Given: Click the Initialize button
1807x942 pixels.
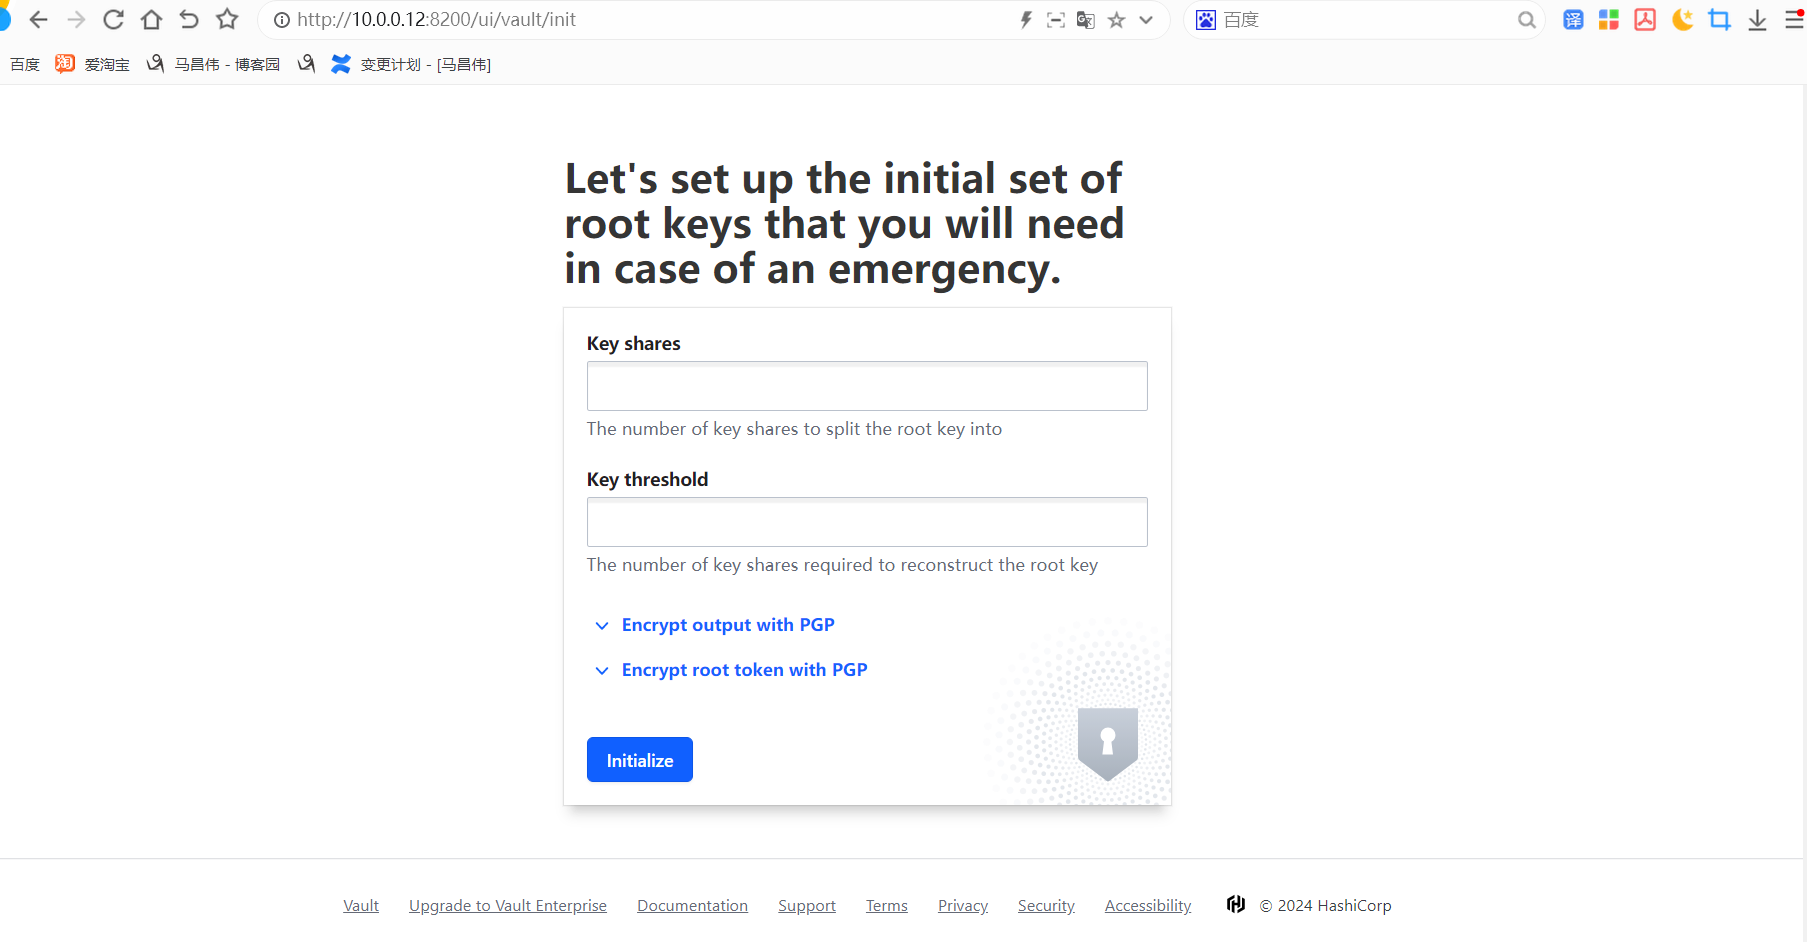Looking at the screenshot, I should 639,760.
